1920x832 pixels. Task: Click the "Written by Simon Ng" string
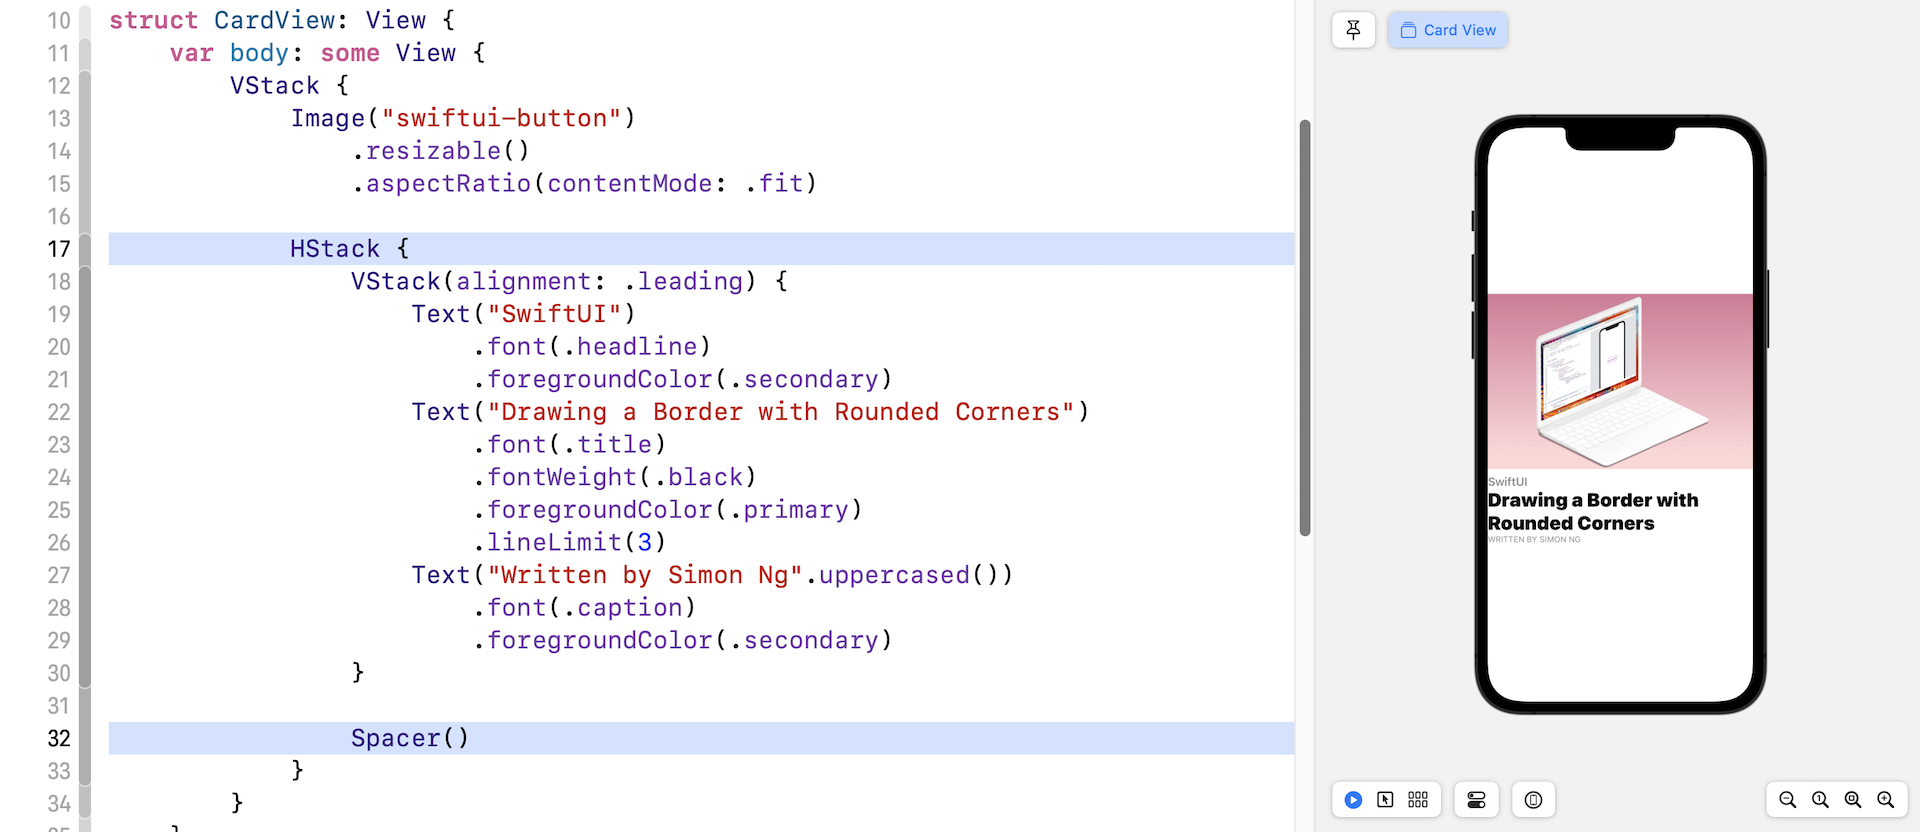[645, 575]
